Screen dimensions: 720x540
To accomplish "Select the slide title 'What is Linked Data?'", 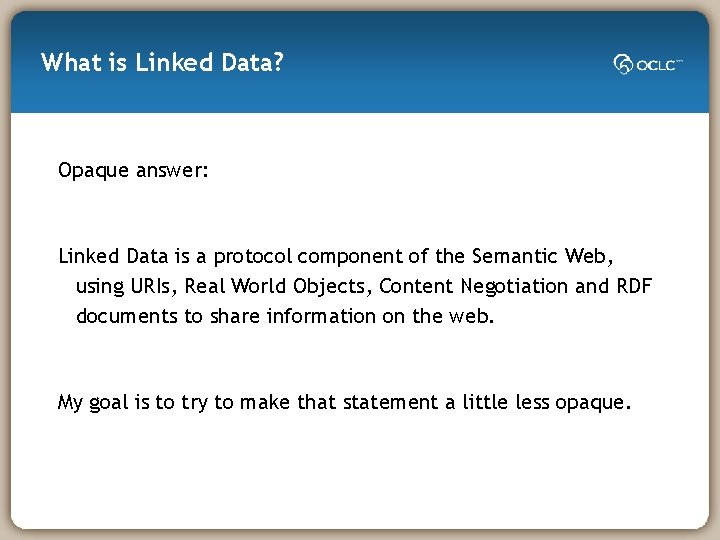I will pyautogui.click(x=162, y=62).
